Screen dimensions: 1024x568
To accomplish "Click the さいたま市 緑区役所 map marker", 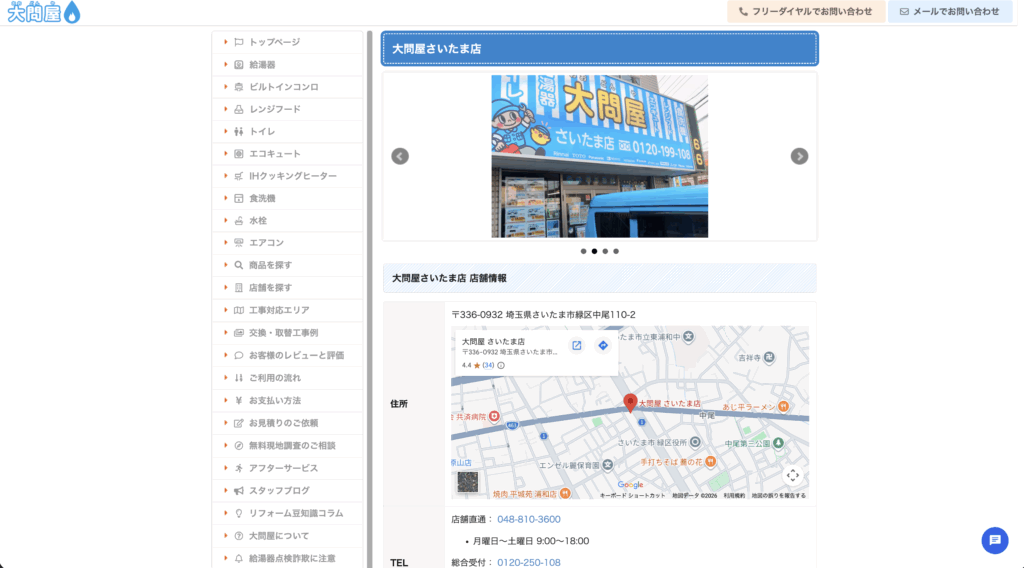I will pos(695,442).
